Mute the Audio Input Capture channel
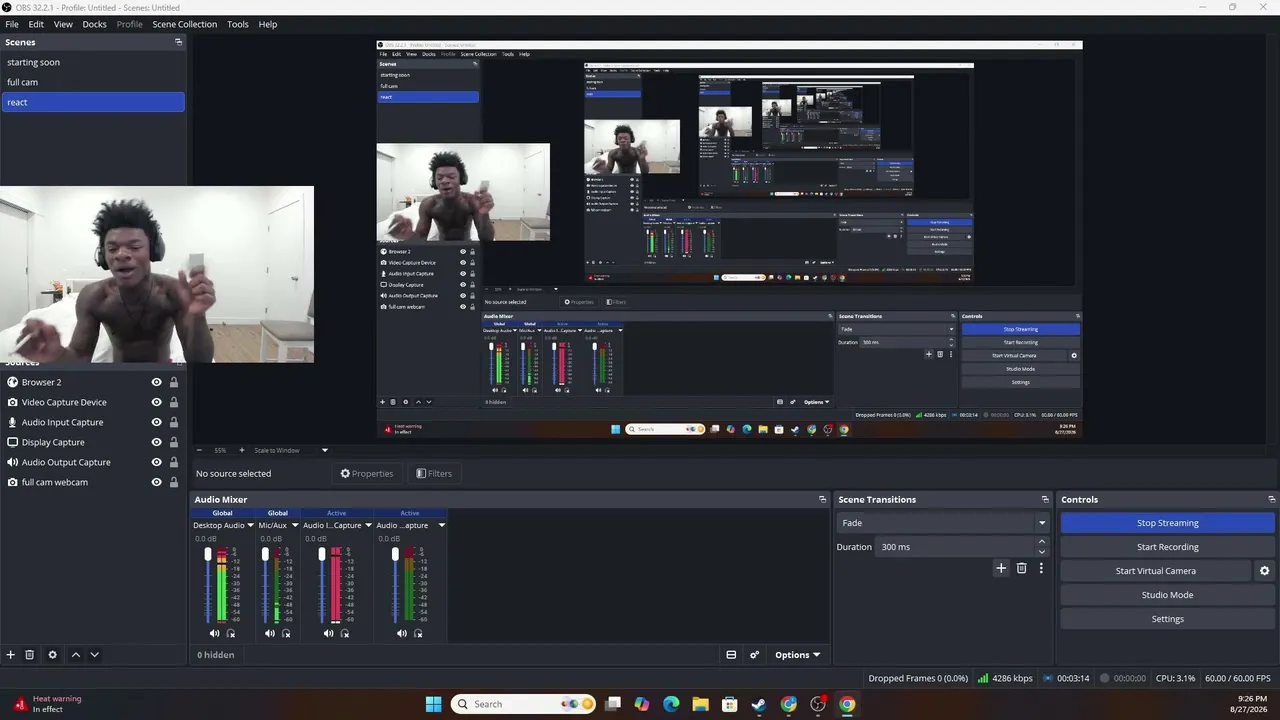 (328, 633)
